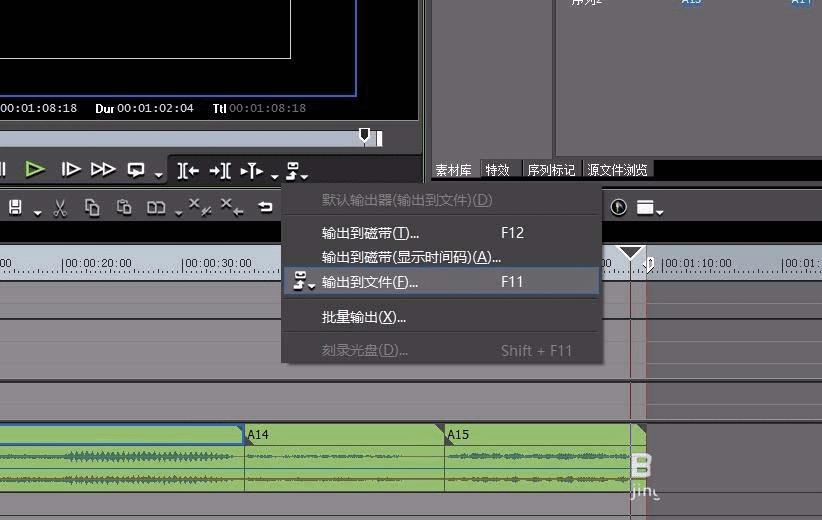Select 批量输出(X)... menu item

(440, 317)
